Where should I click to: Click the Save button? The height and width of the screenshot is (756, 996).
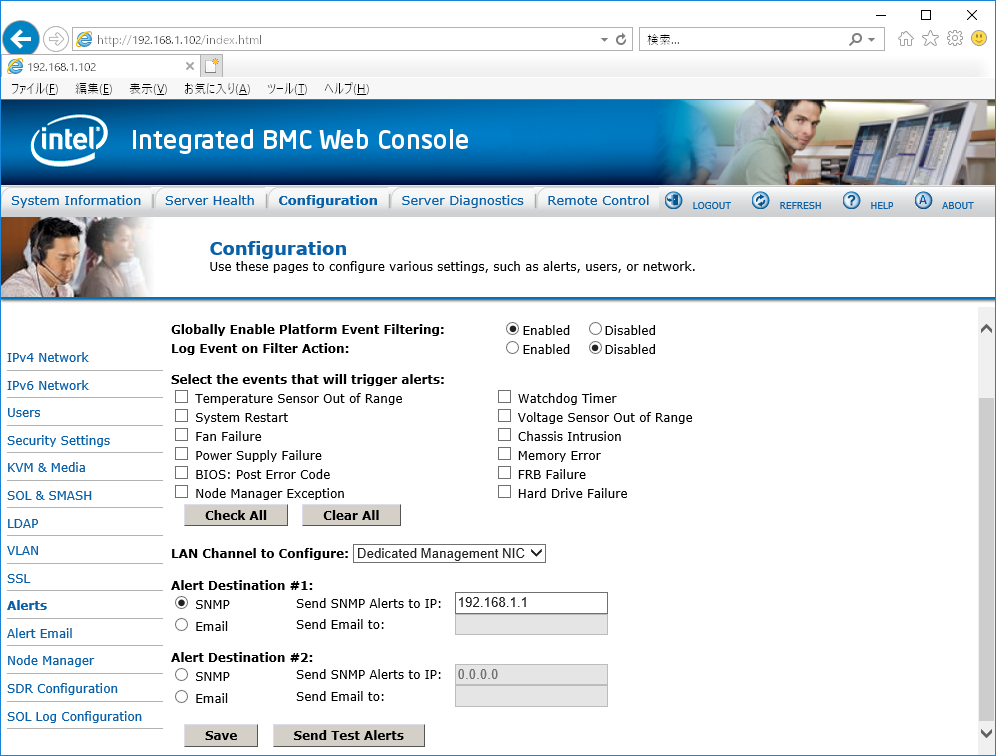point(221,736)
